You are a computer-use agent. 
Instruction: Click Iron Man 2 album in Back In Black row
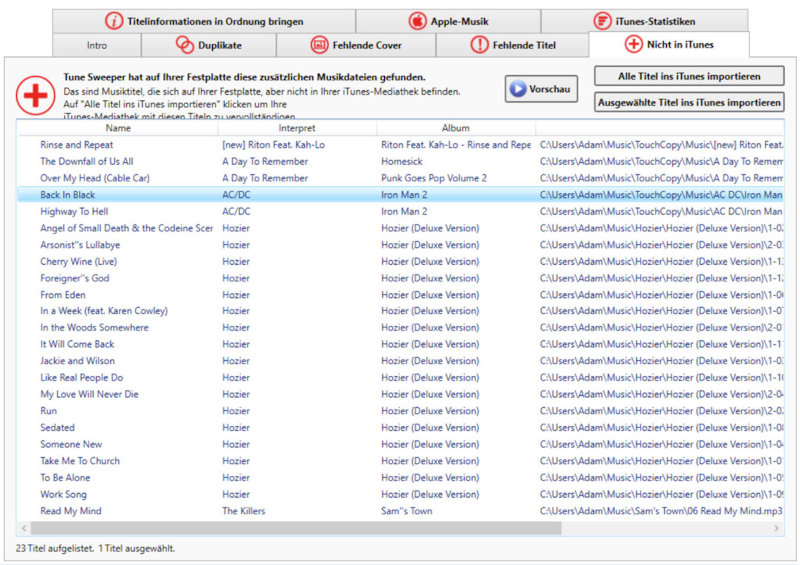[404, 195]
